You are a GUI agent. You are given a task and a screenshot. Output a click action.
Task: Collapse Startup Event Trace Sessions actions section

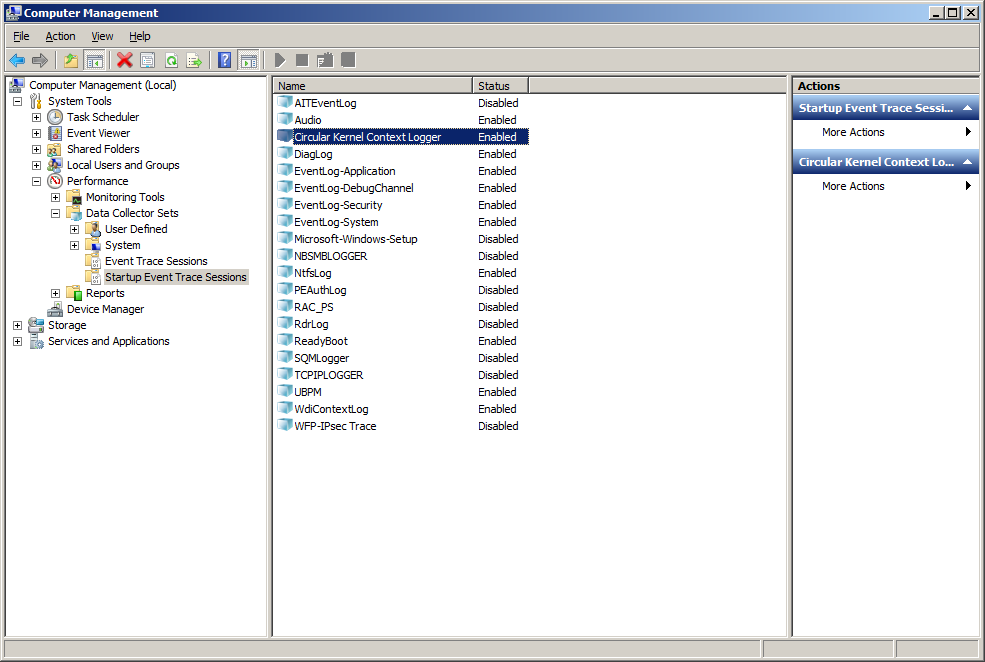click(x=967, y=108)
